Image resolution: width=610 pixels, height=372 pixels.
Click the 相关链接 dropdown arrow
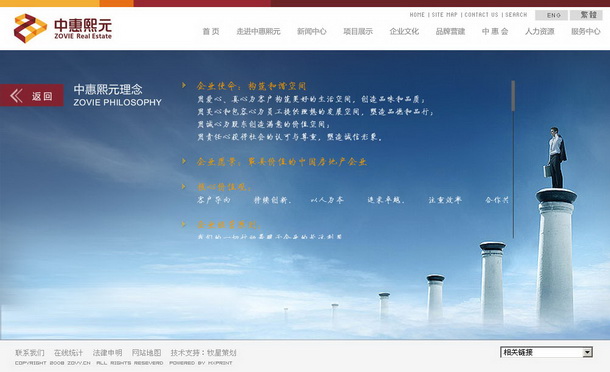(587, 353)
